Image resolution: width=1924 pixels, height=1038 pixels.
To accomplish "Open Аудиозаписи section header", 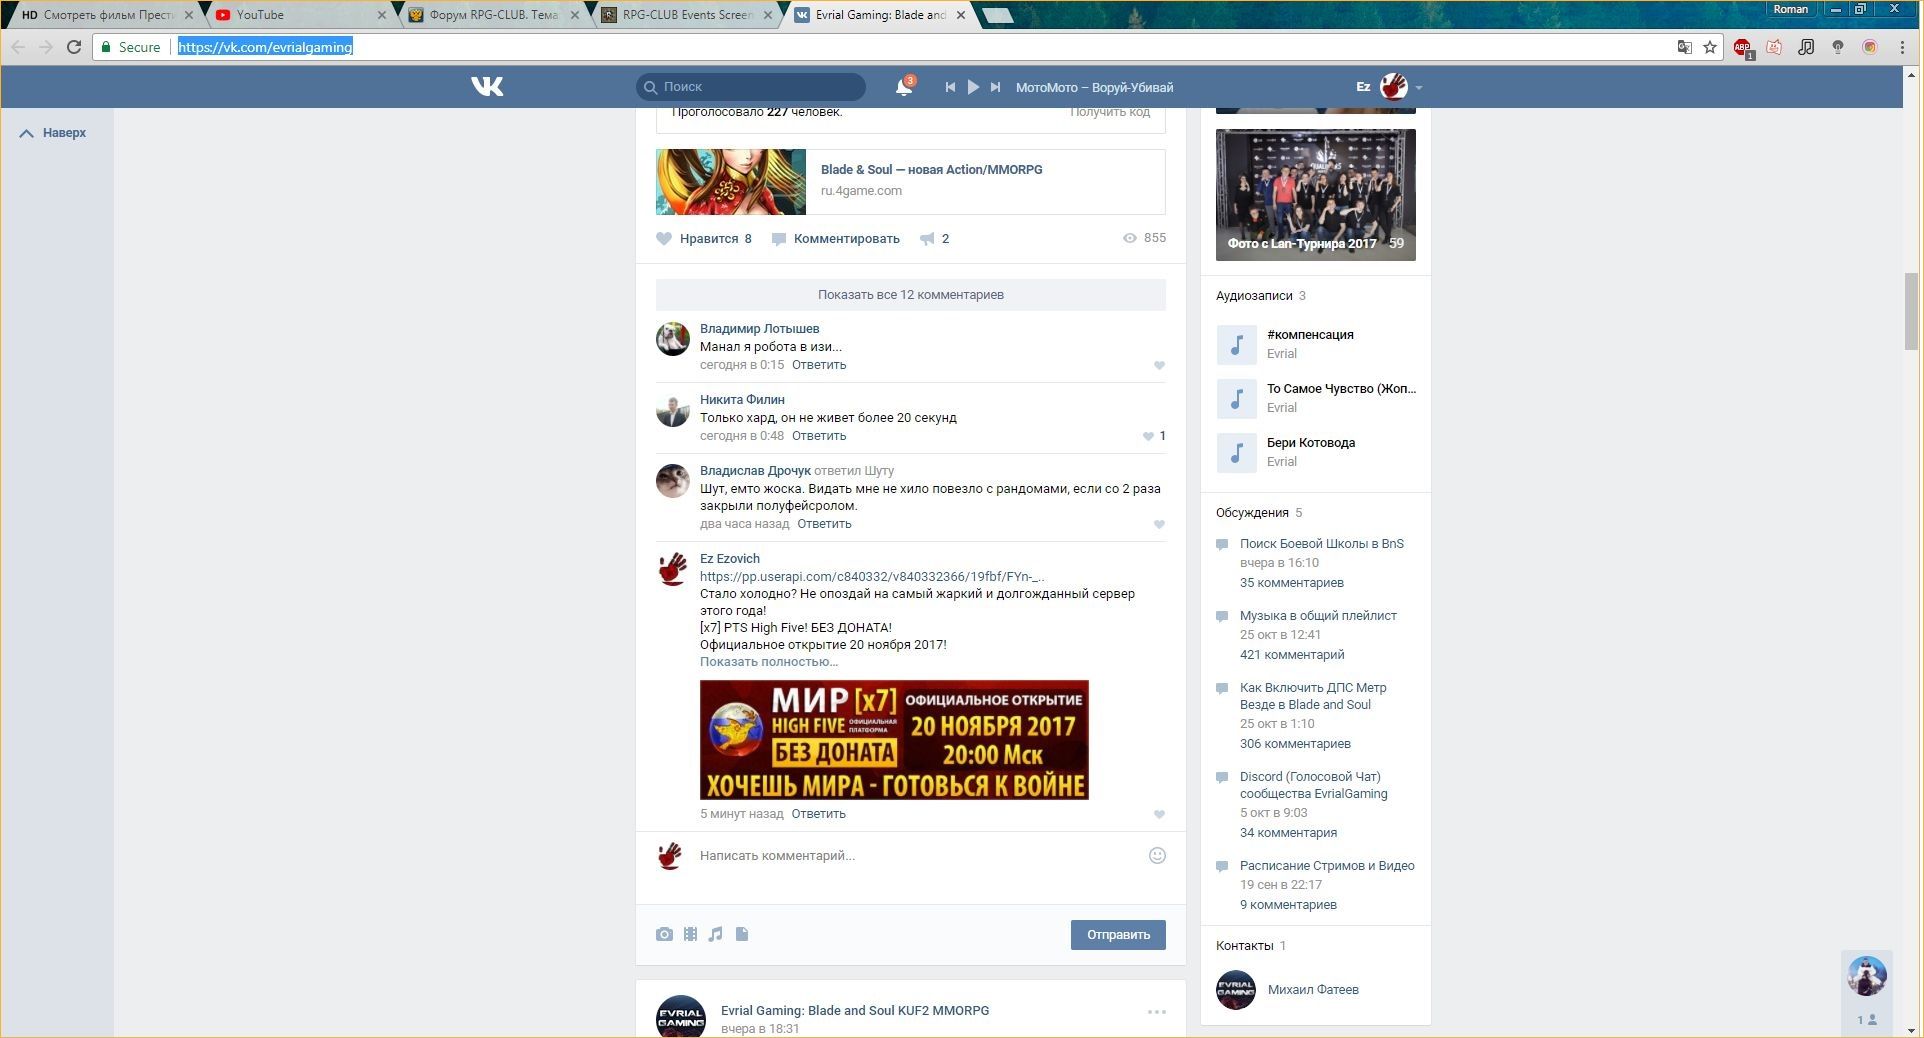I will point(1254,296).
